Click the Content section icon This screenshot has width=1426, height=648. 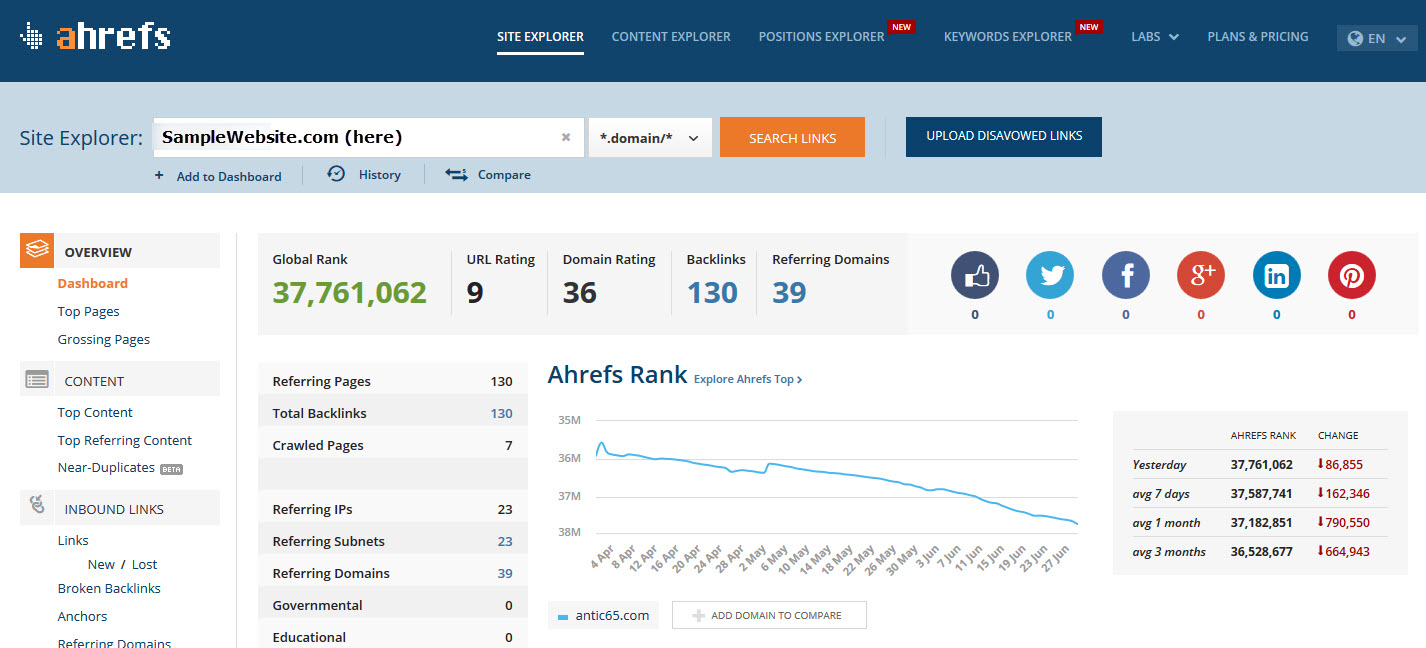point(37,379)
